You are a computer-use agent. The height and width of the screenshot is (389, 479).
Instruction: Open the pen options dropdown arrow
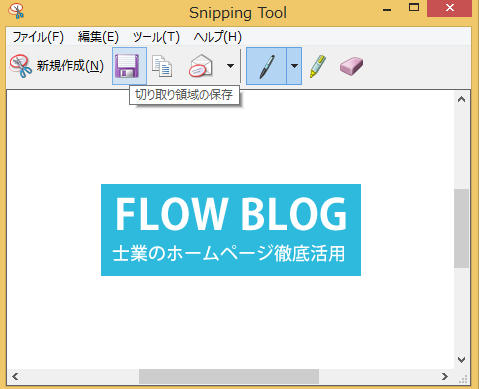point(294,66)
